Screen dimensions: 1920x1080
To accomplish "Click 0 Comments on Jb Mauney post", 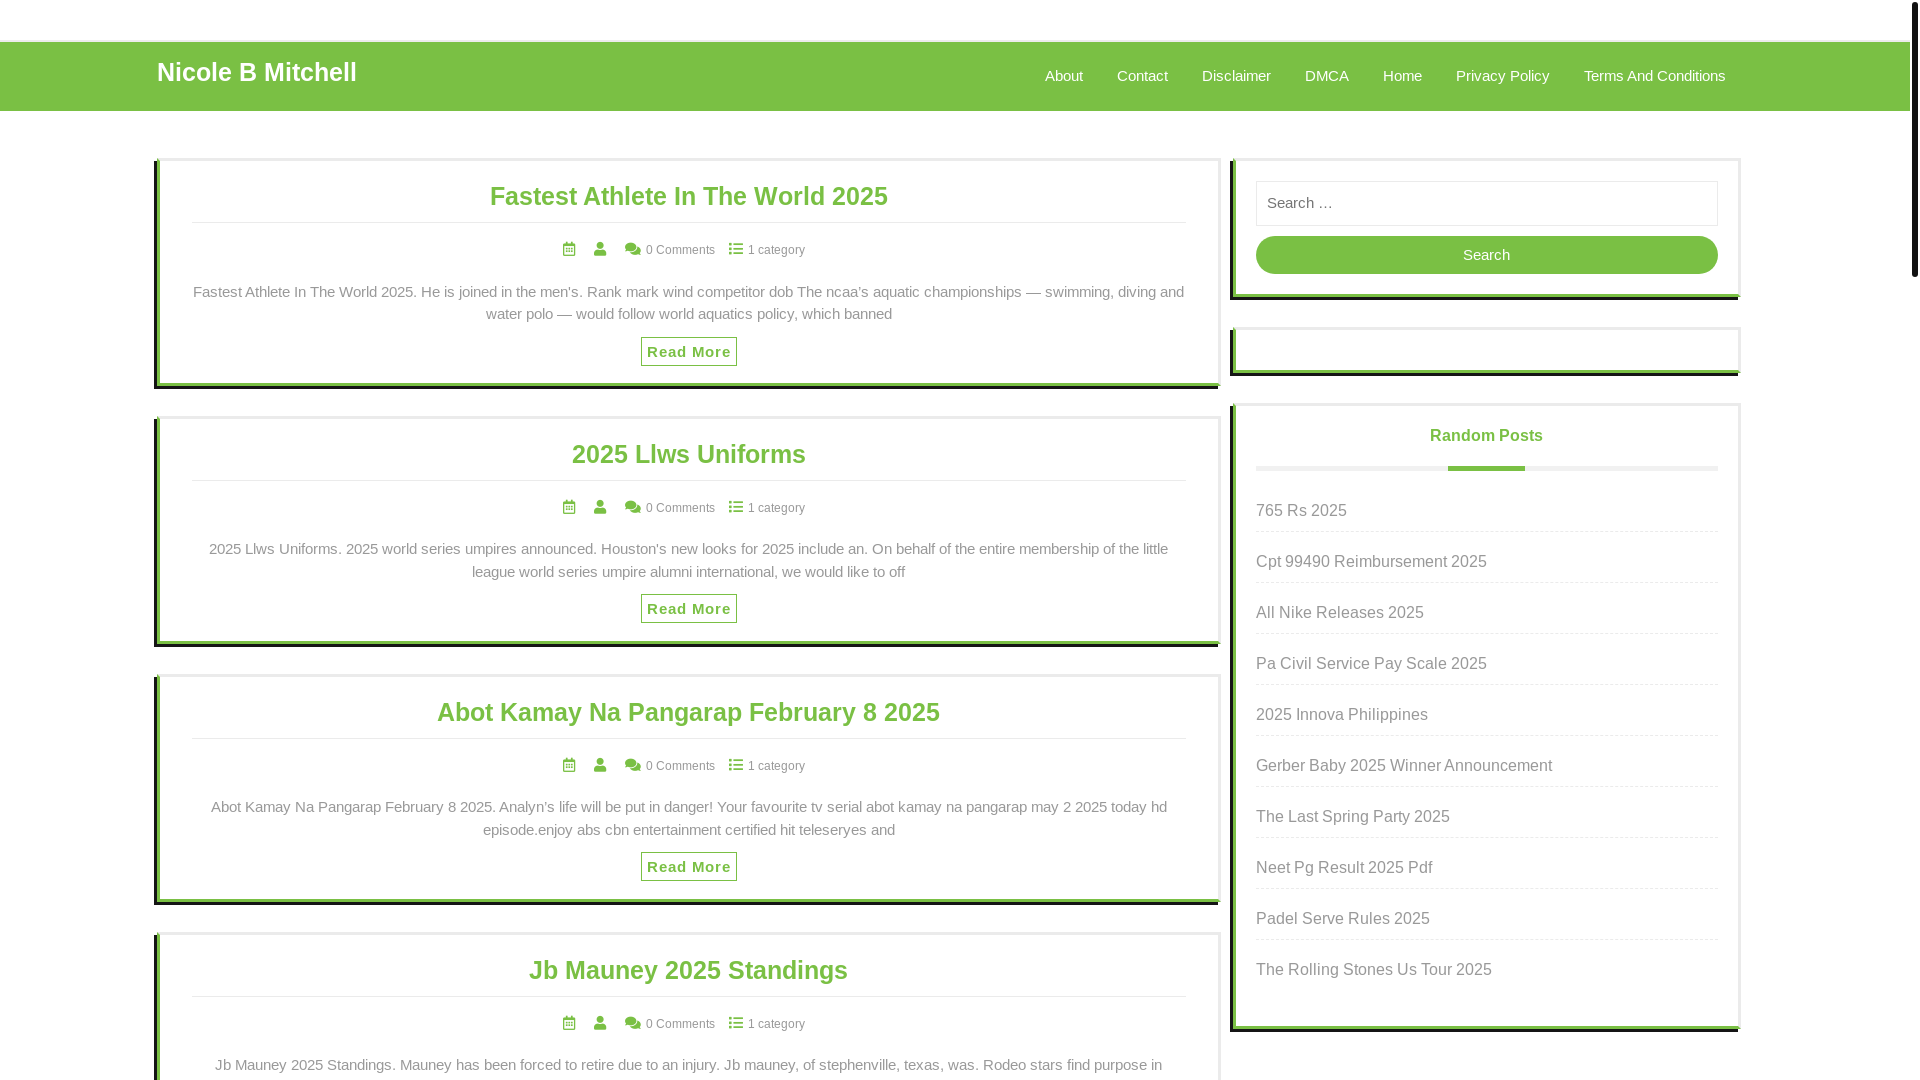I will point(680,1024).
